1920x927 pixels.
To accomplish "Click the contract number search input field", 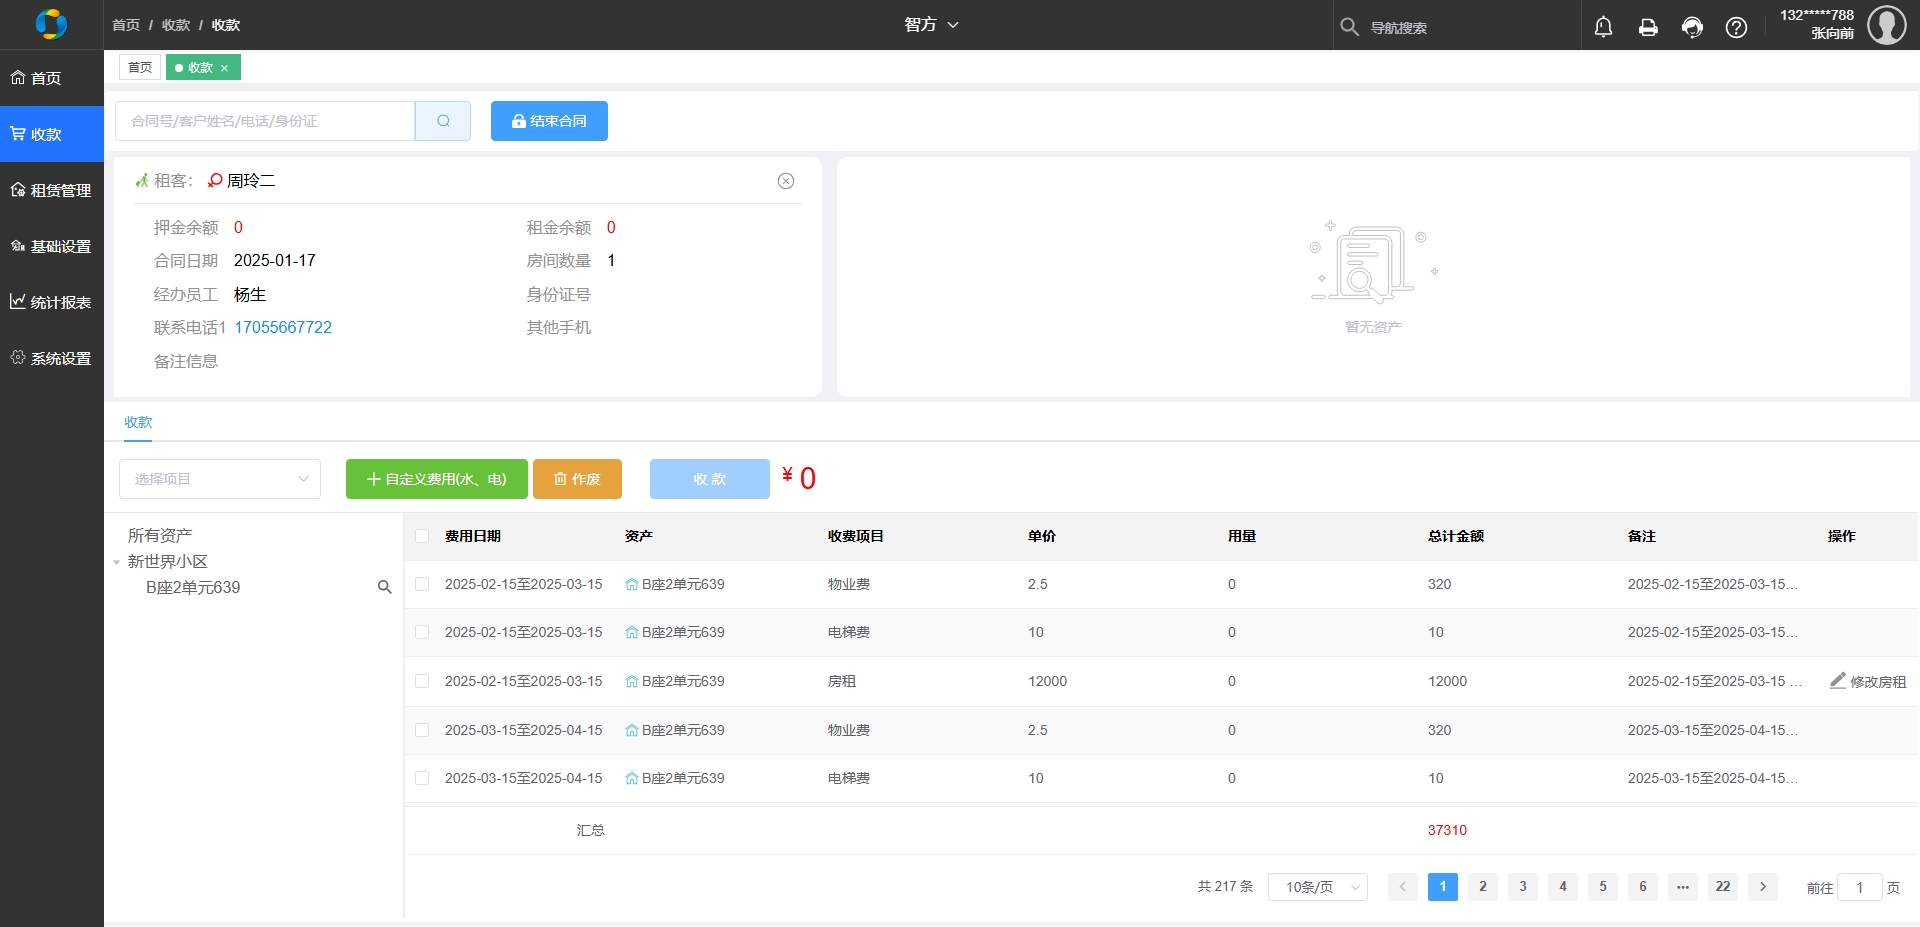I will (x=265, y=121).
